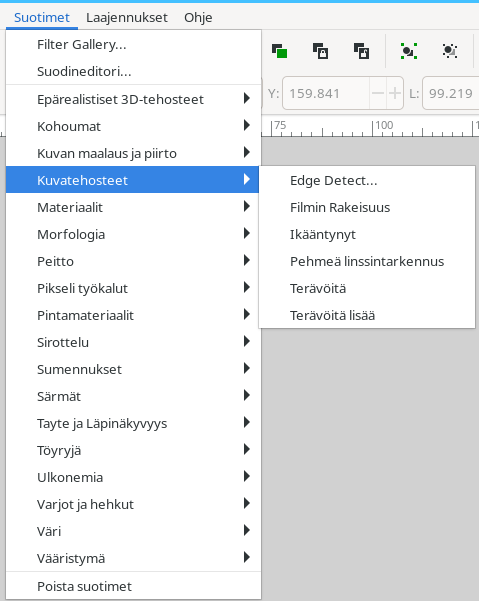Increase Y value with the plus button

point(395,93)
